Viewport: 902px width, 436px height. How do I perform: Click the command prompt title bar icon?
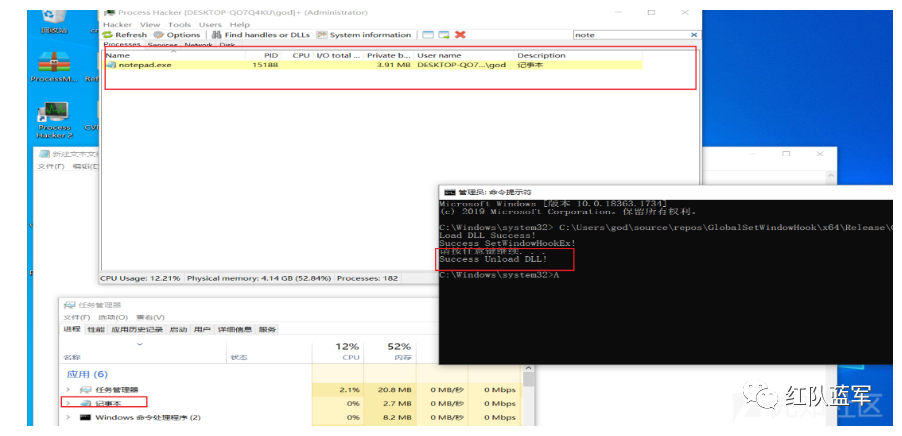[x=450, y=192]
